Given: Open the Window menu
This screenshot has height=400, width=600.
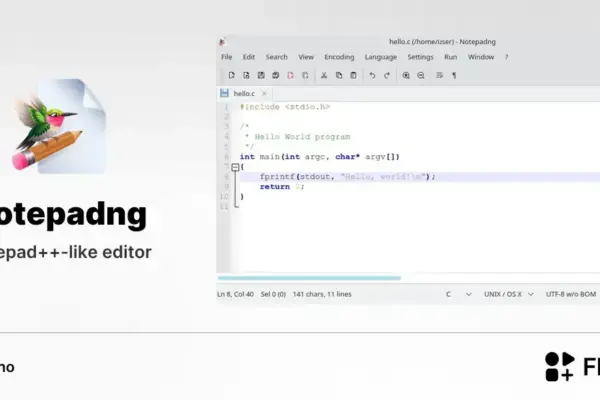Looking at the screenshot, I should [x=481, y=57].
